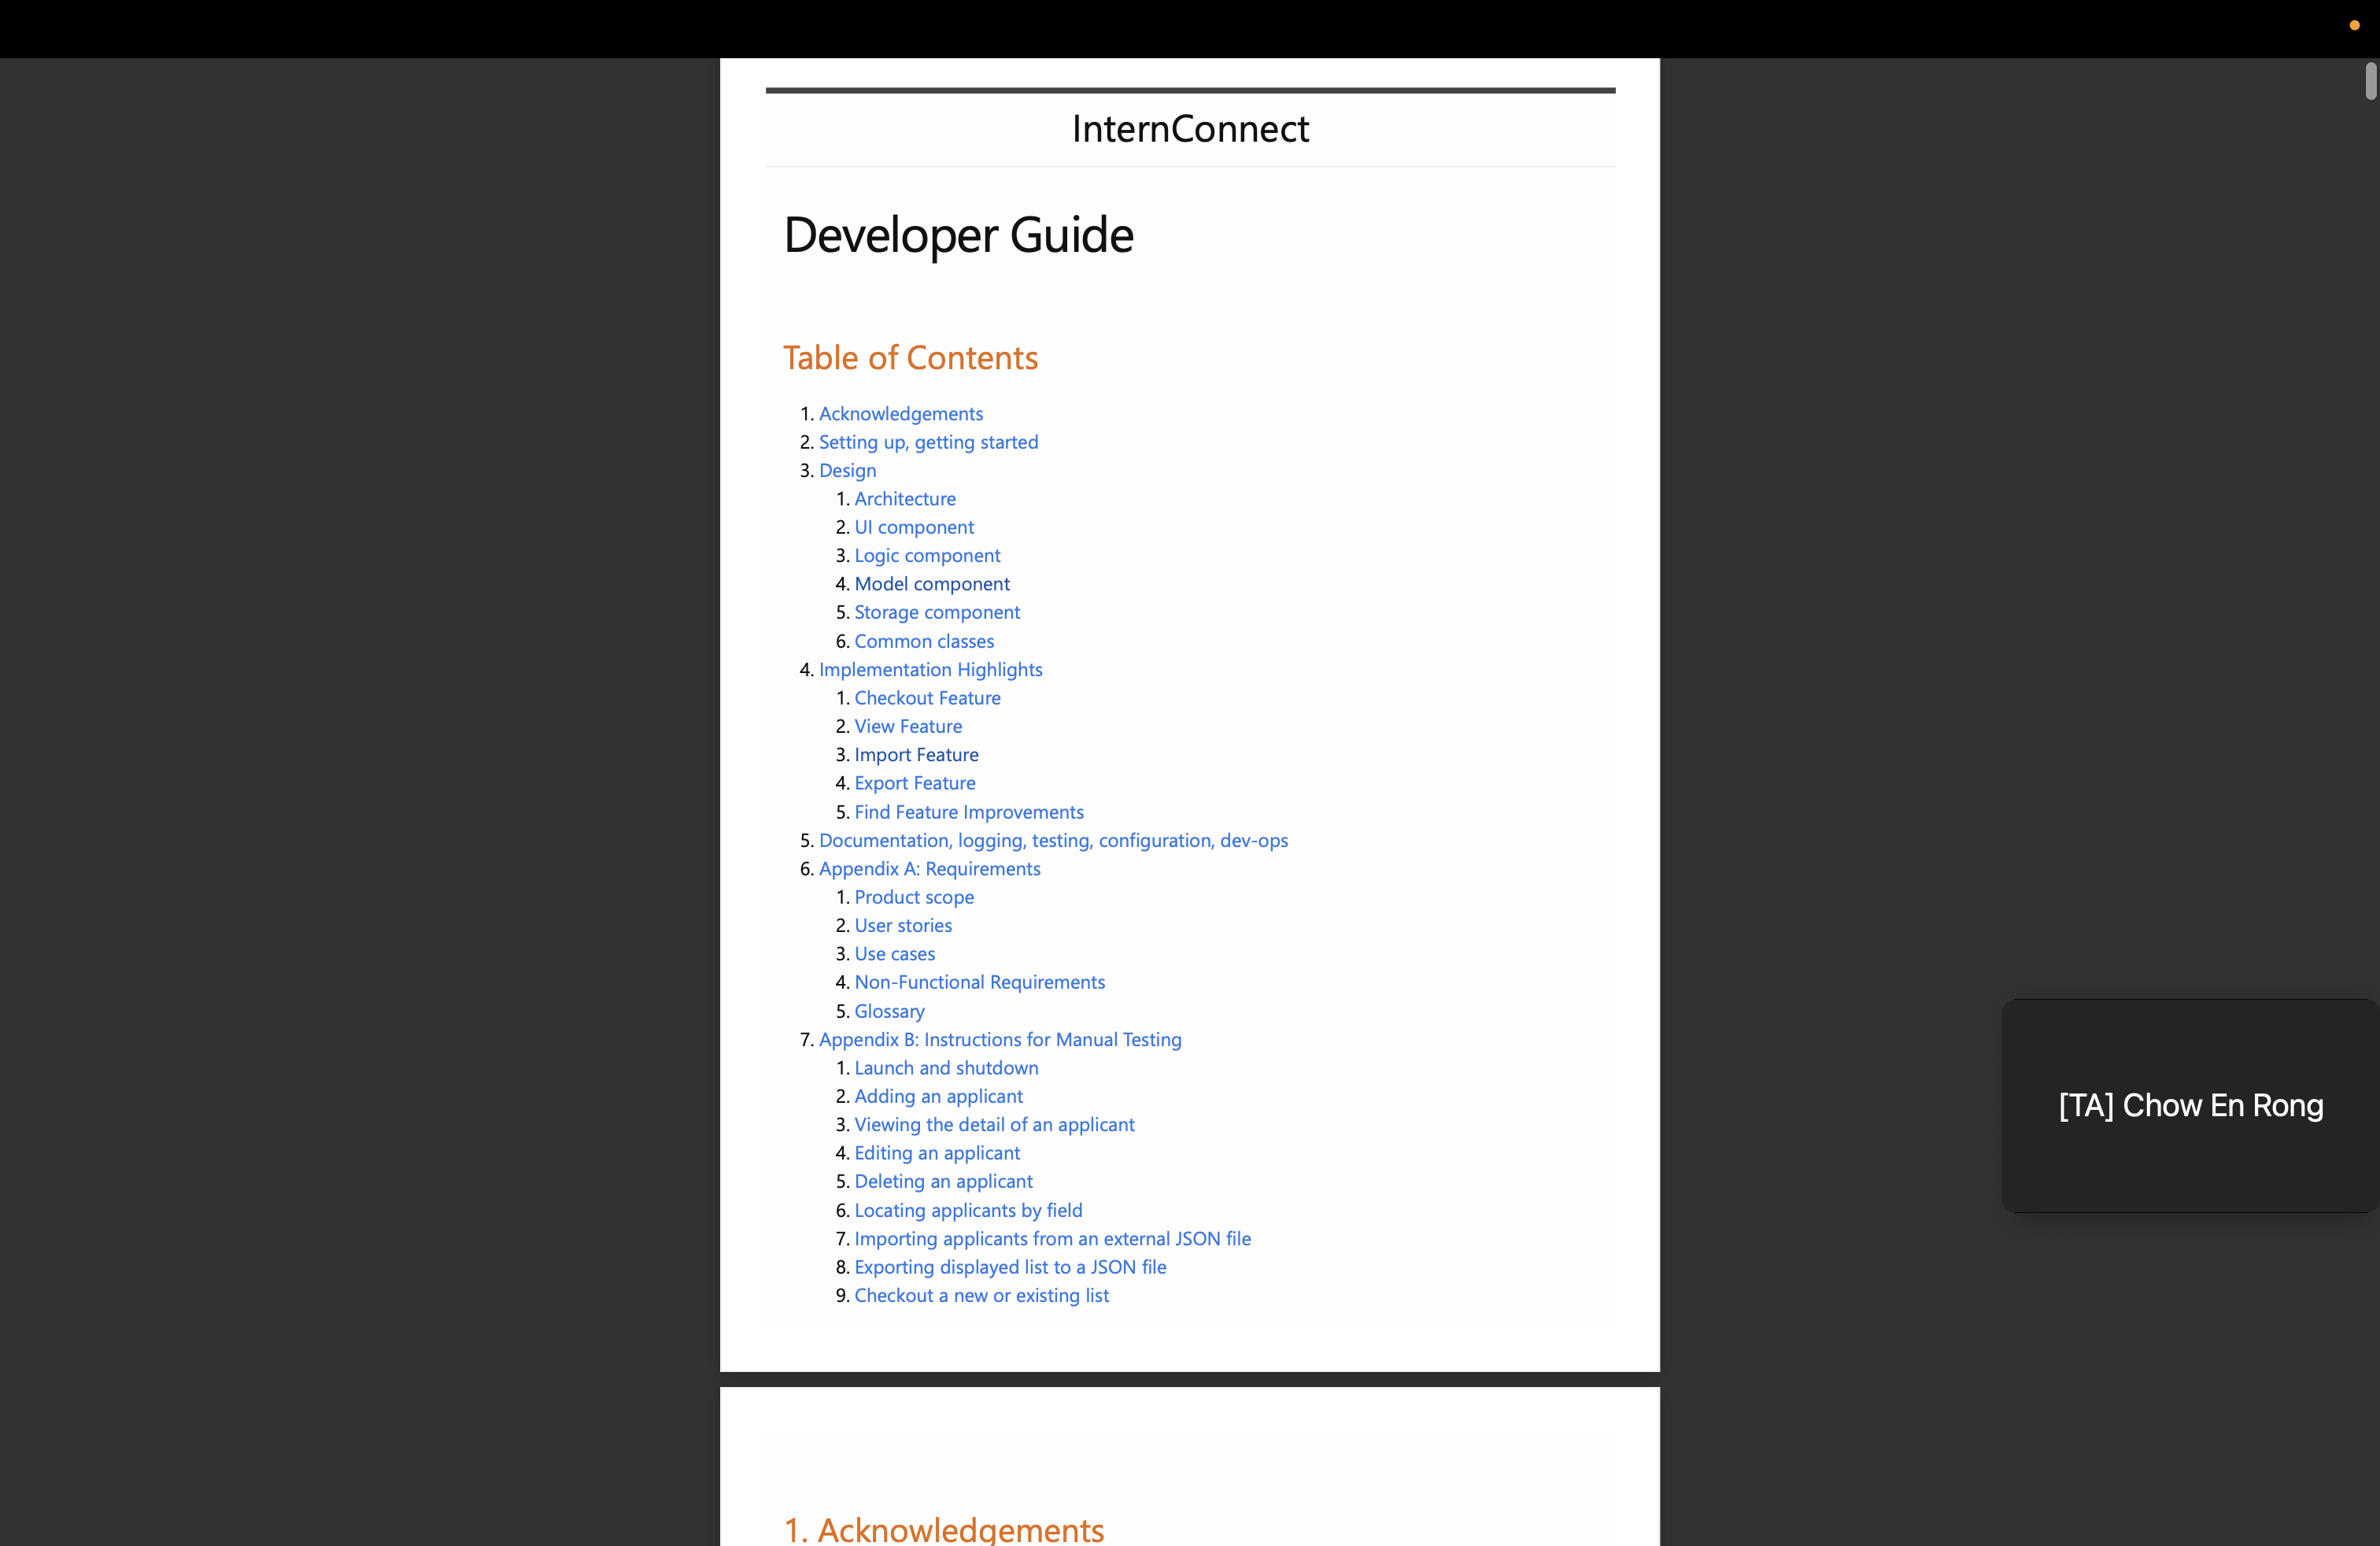Go to Checkout Feature section

click(926, 698)
